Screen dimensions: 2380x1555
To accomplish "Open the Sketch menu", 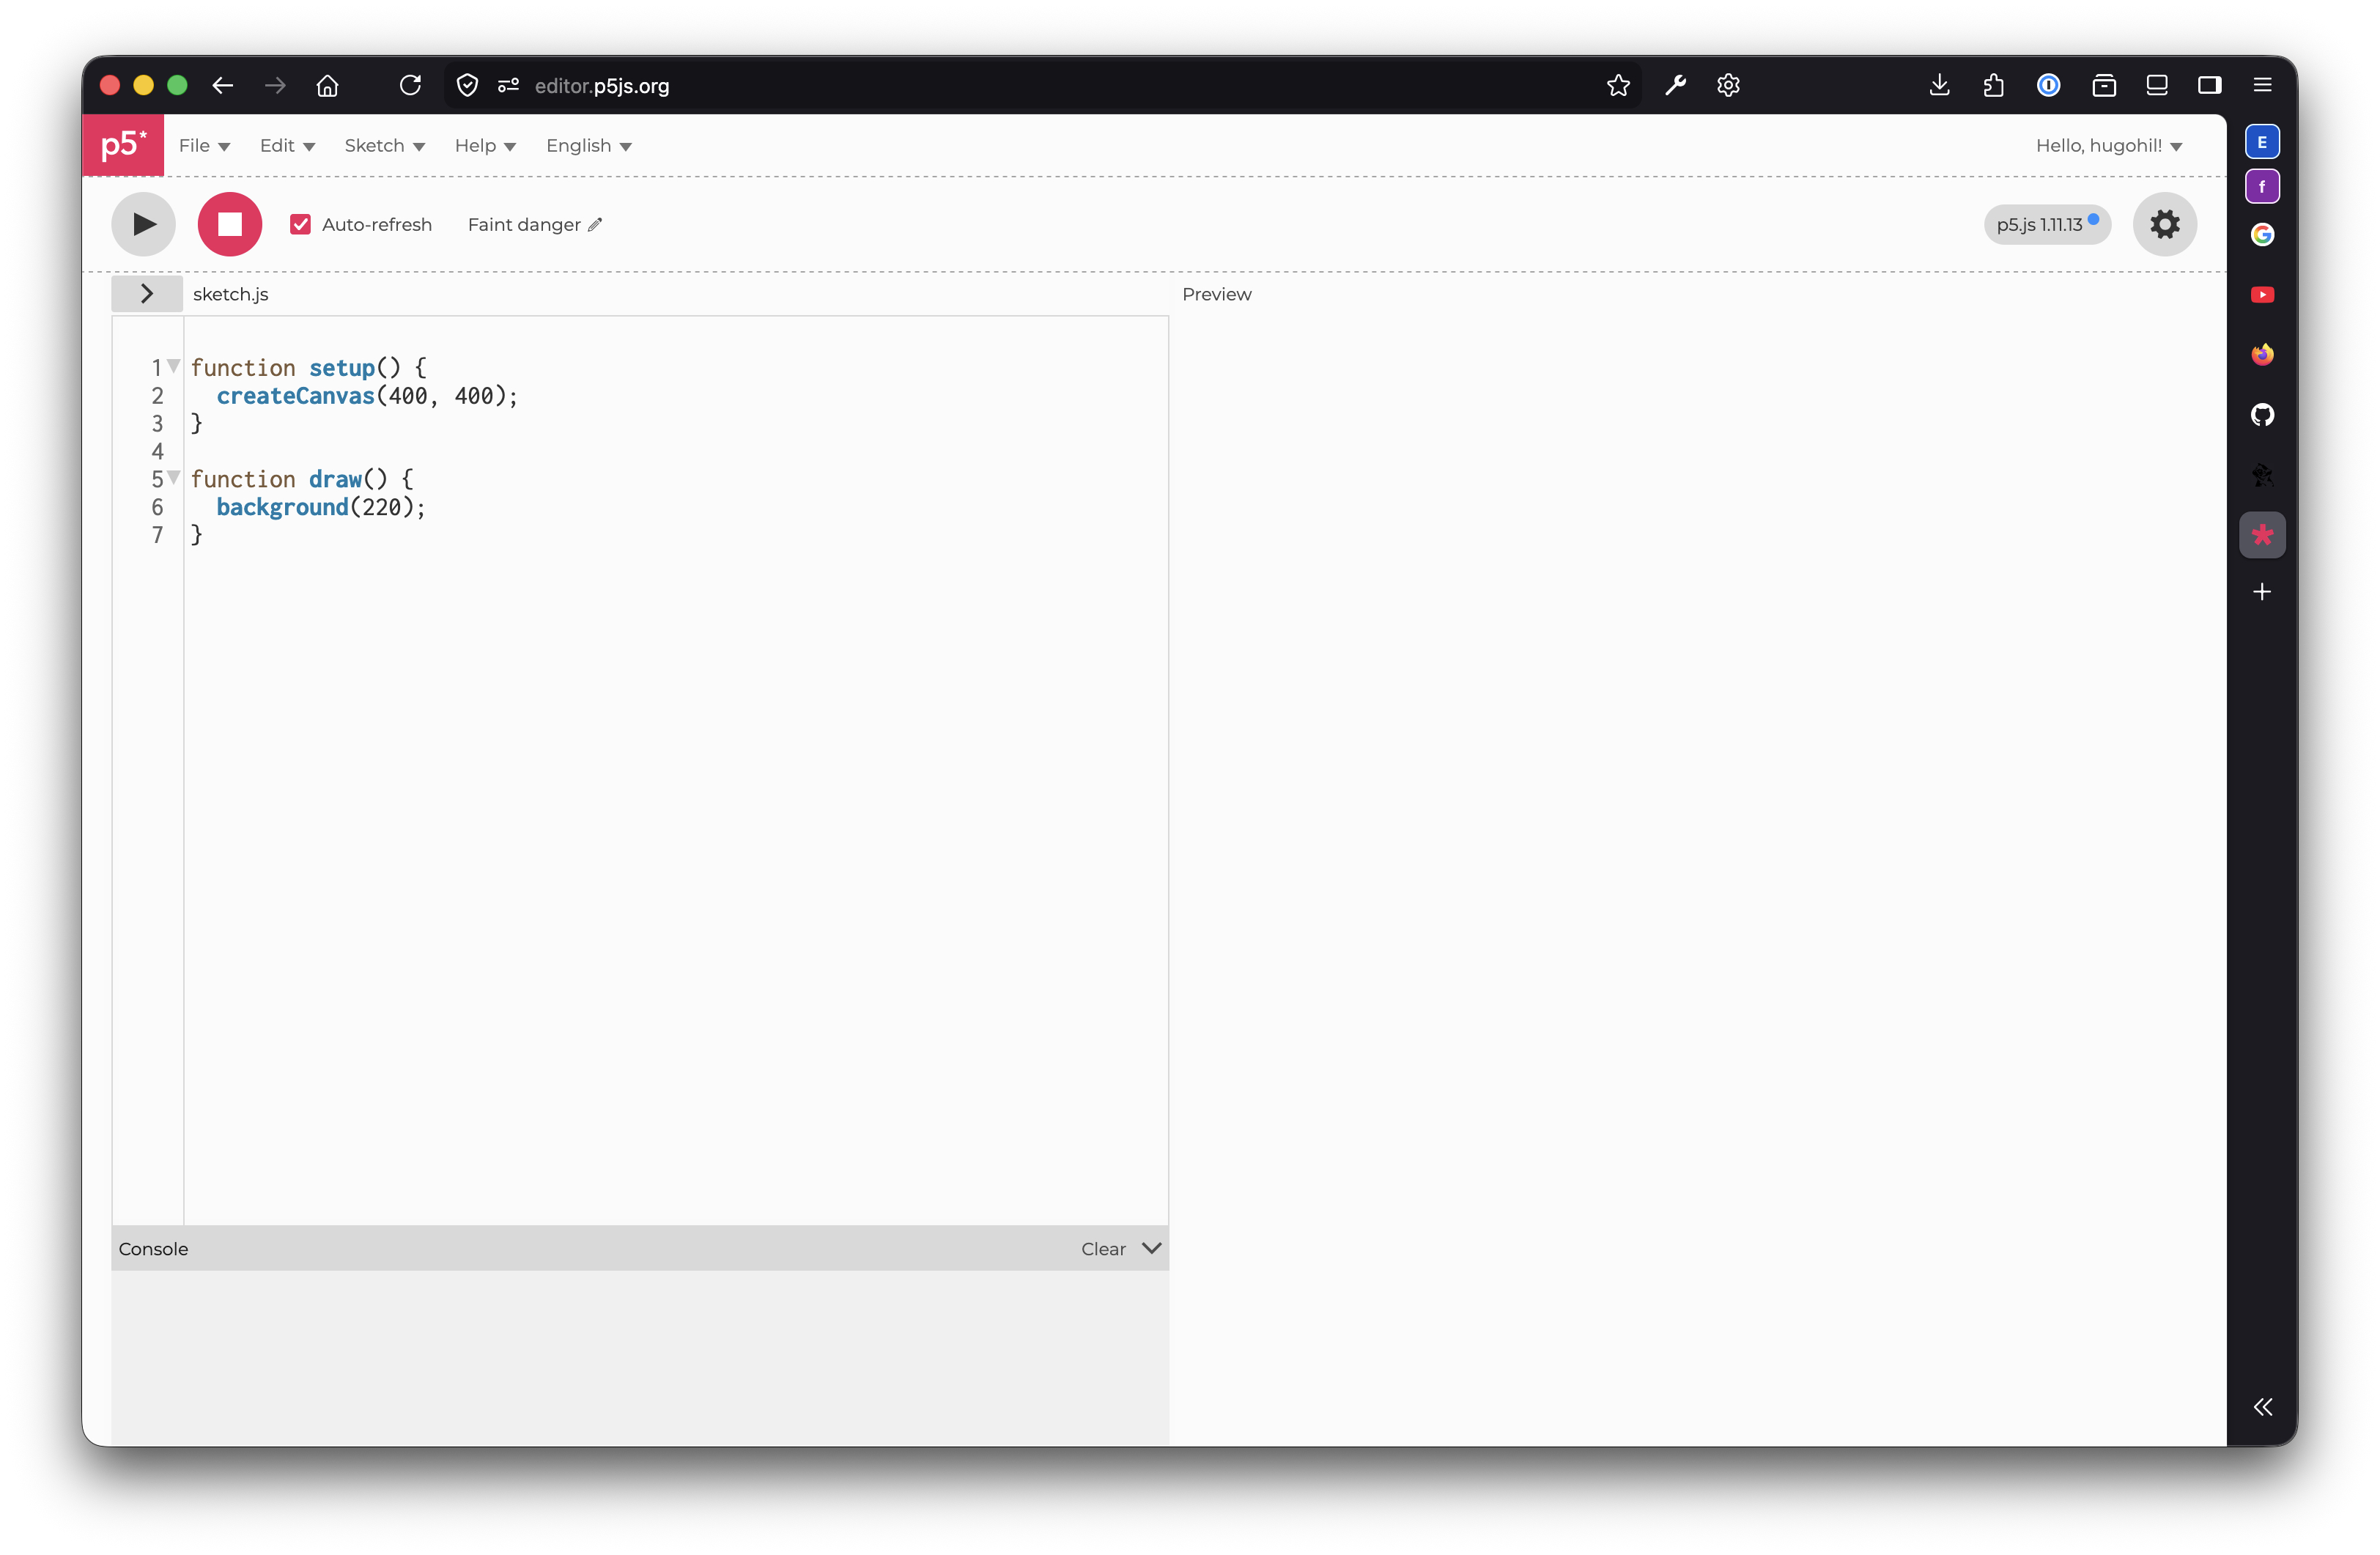I will click(385, 146).
